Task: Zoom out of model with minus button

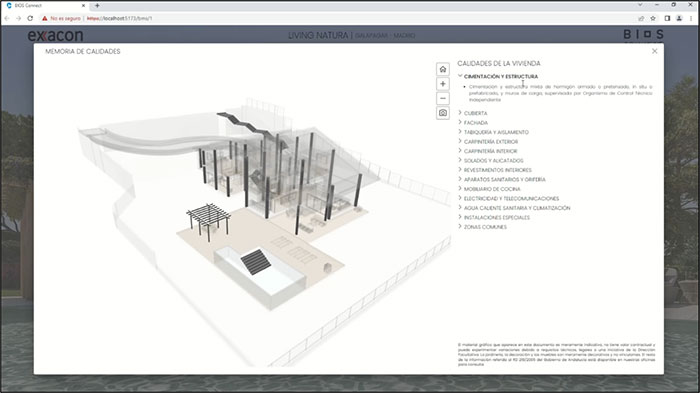Action: click(442, 98)
